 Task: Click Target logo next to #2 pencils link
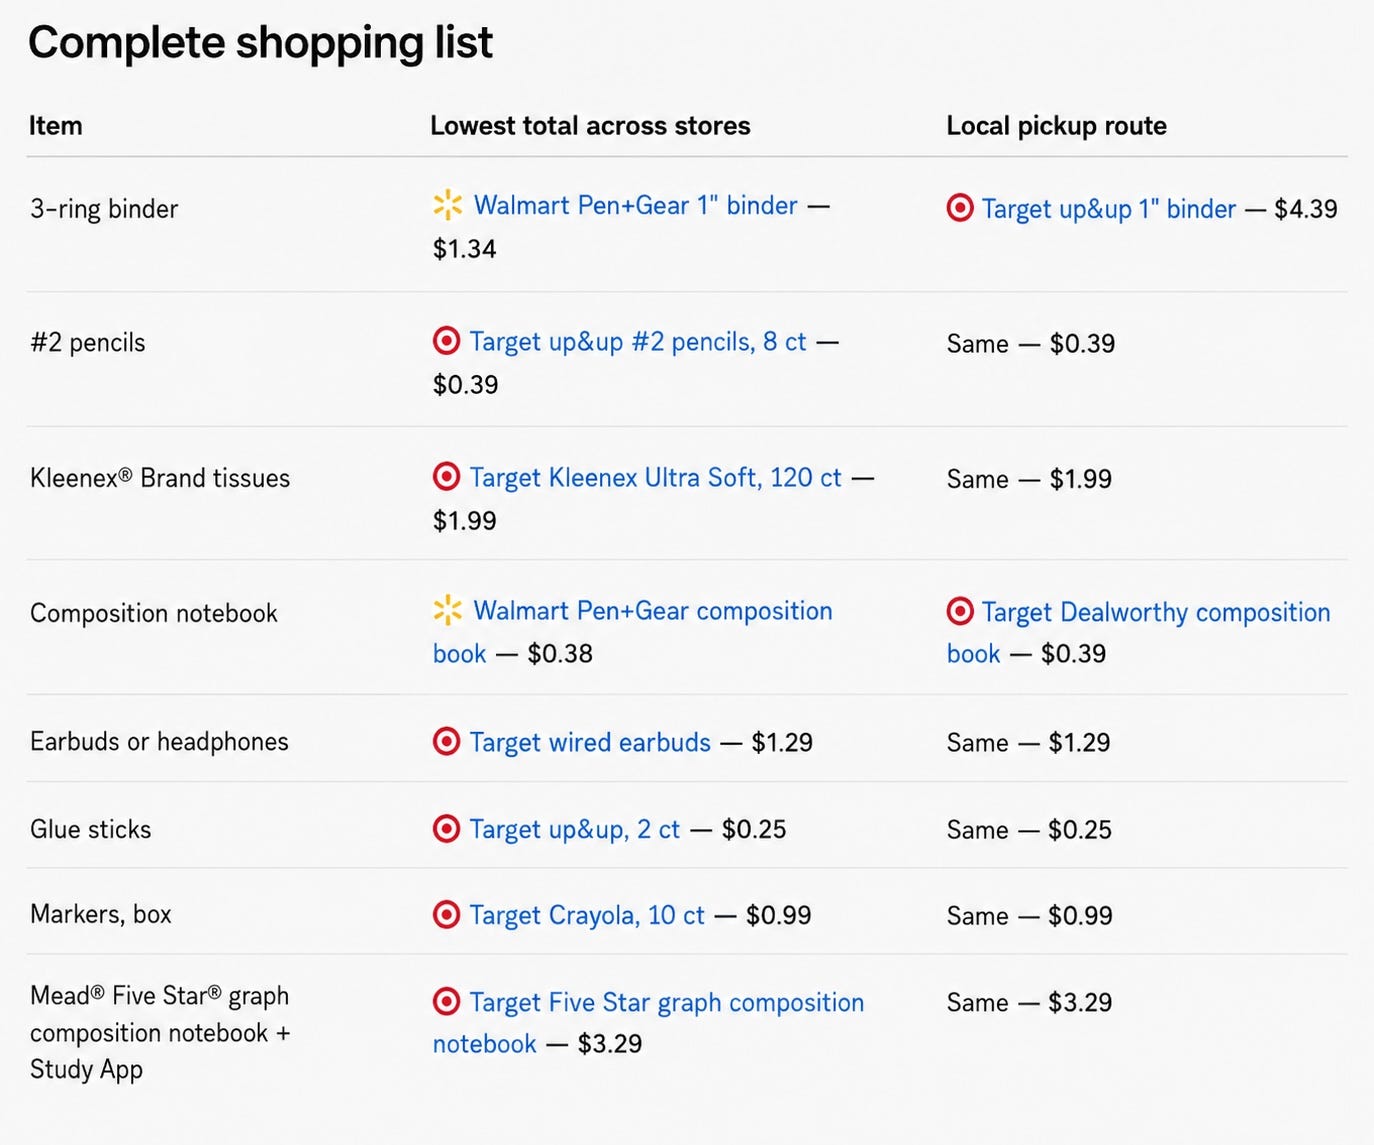(446, 341)
